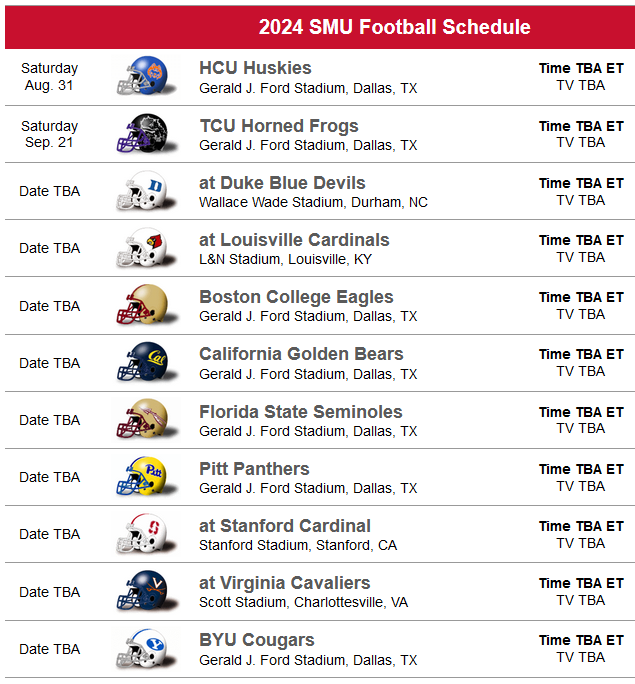635x684 pixels.
Task: Click the Stanford Cardinal helmet icon
Action: 146,533
